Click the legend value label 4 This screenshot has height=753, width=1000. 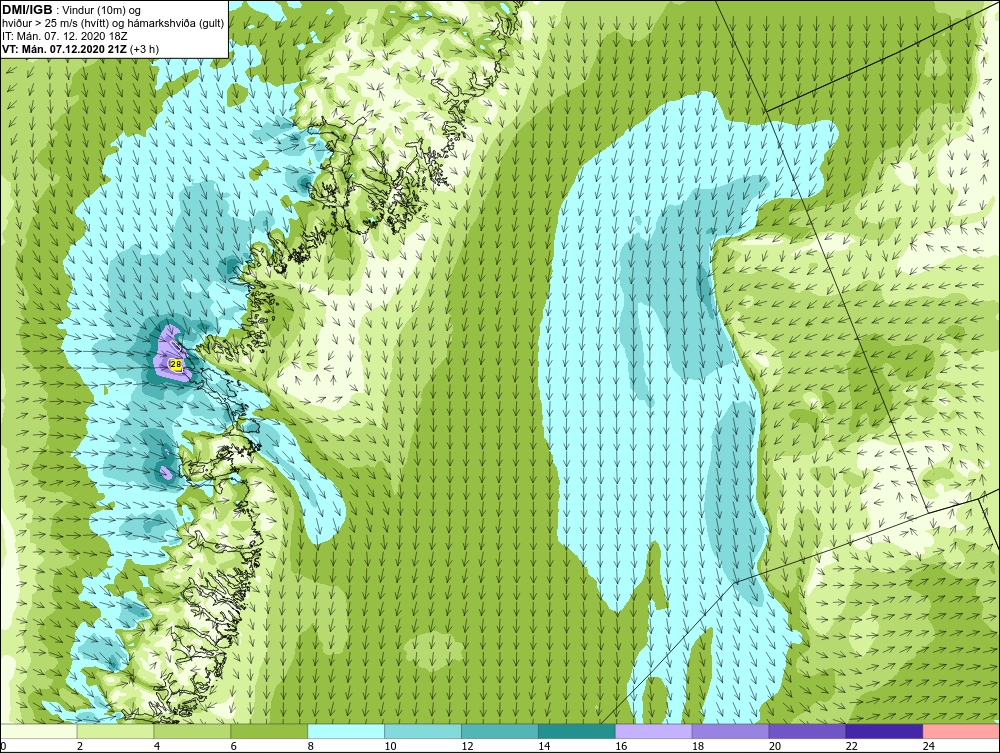pos(157,746)
